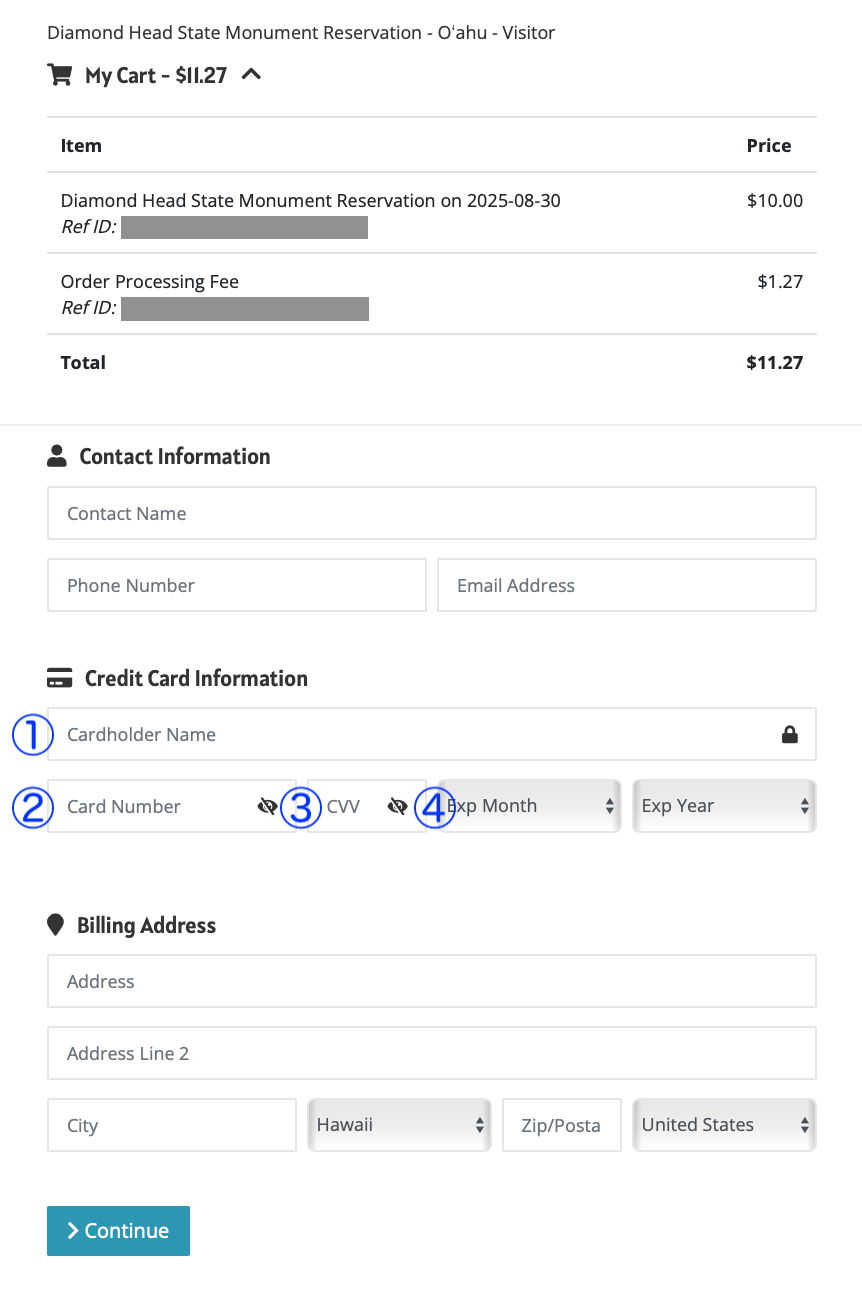Focus the Address Line 2 field

pyautogui.click(x=431, y=1054)
